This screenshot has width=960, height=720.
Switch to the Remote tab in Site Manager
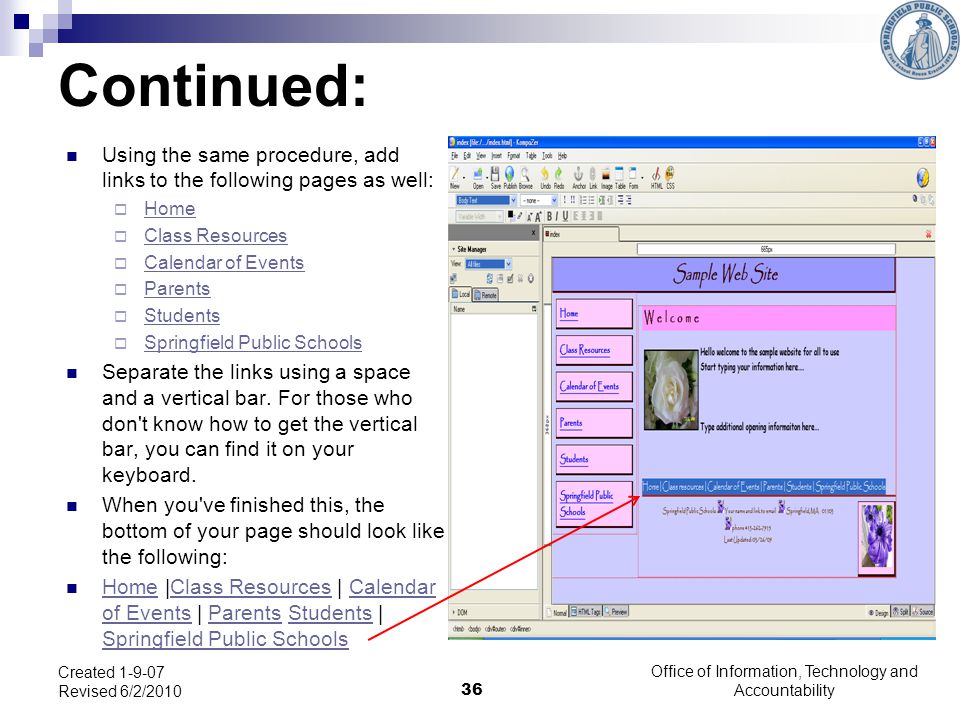(x=486, y=295)
